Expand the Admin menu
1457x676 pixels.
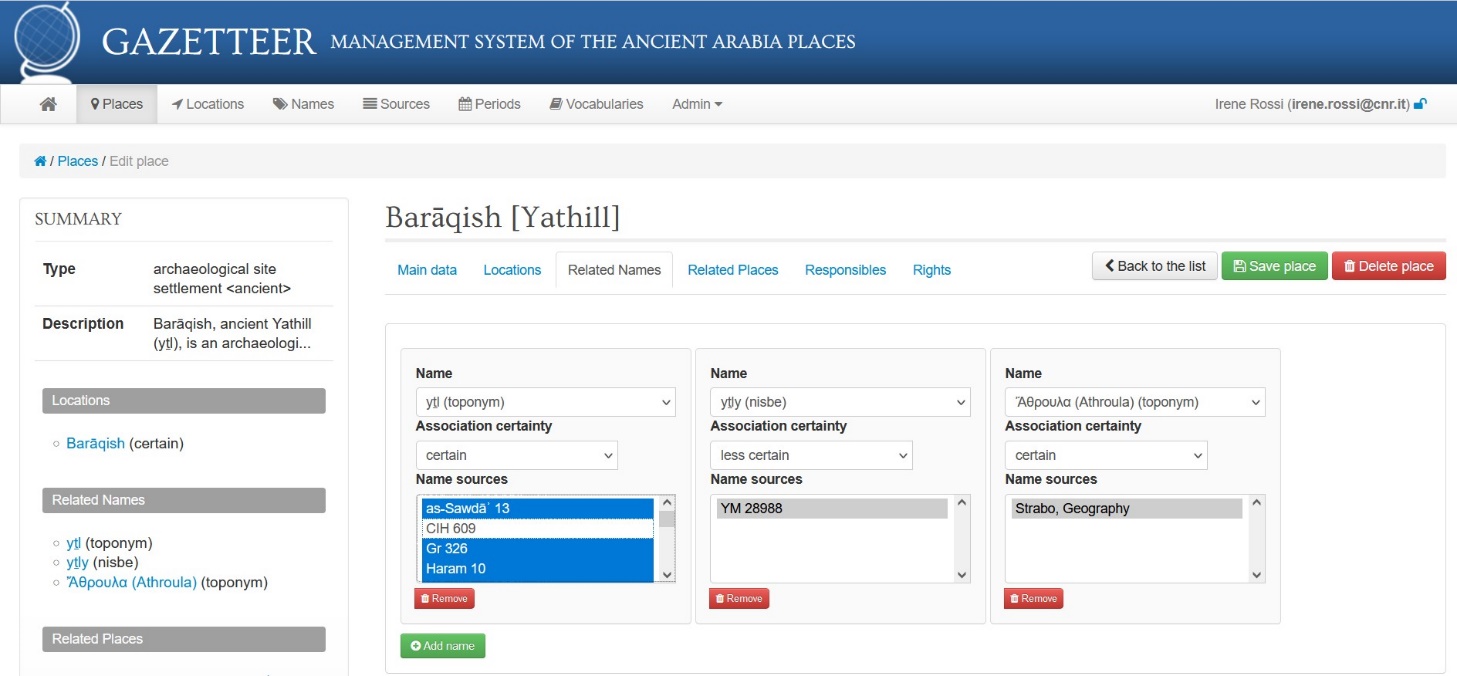pyautogui.click(x=696, y=103)
